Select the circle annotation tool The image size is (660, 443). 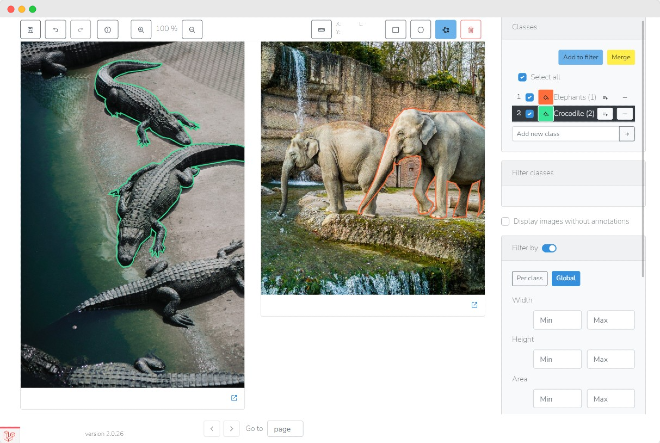pyautogui.click(x=420, y=30)
